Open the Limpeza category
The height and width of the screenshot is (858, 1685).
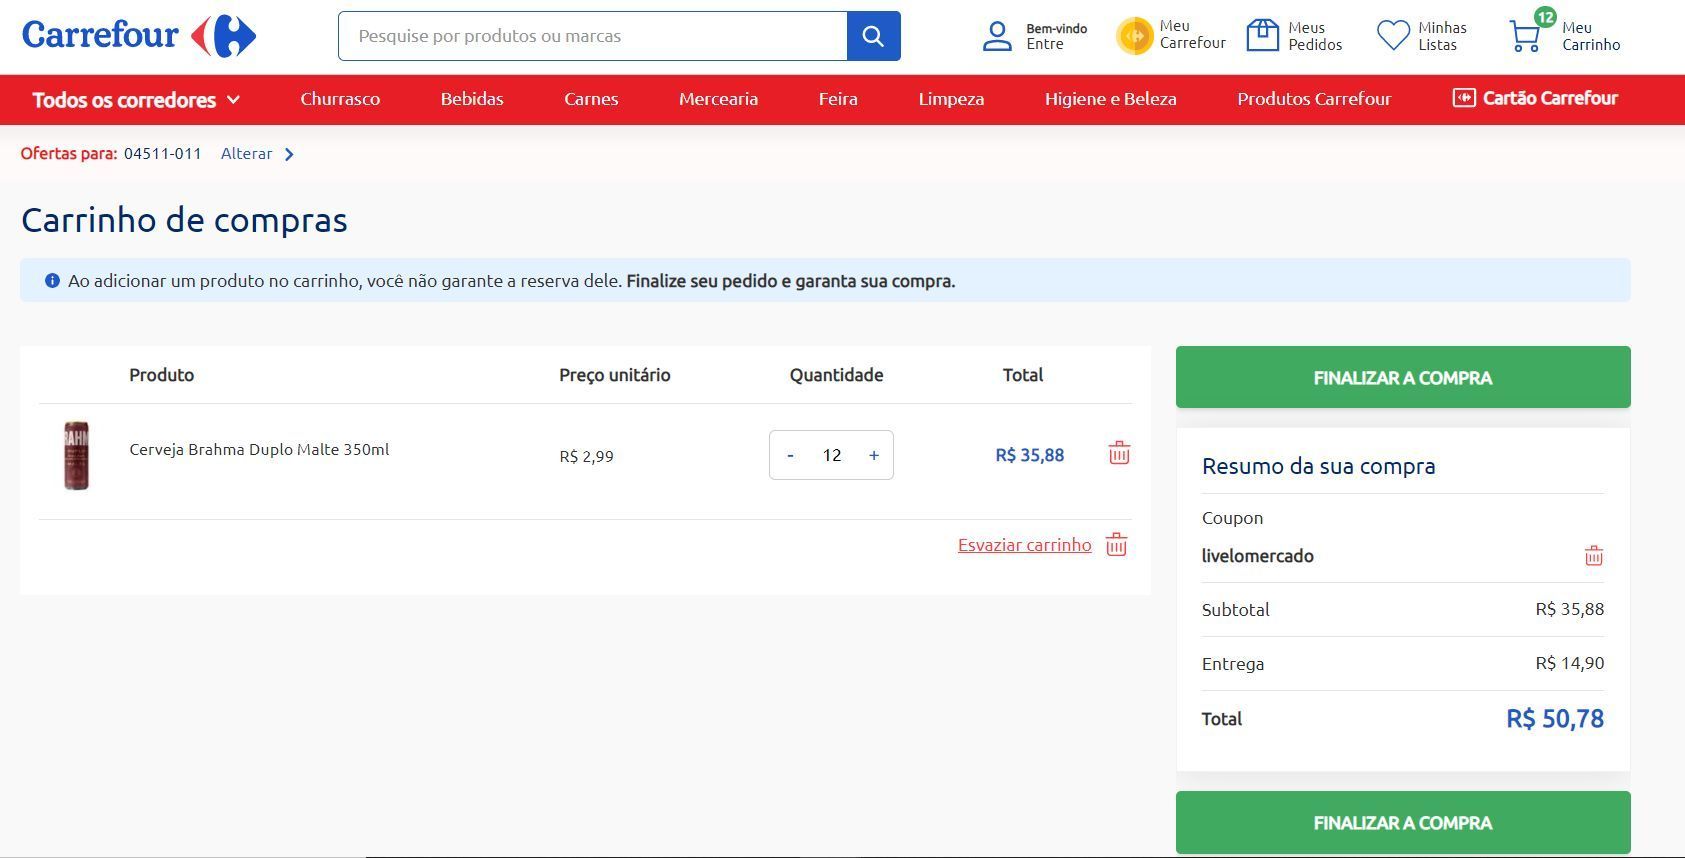click(951, 99)
